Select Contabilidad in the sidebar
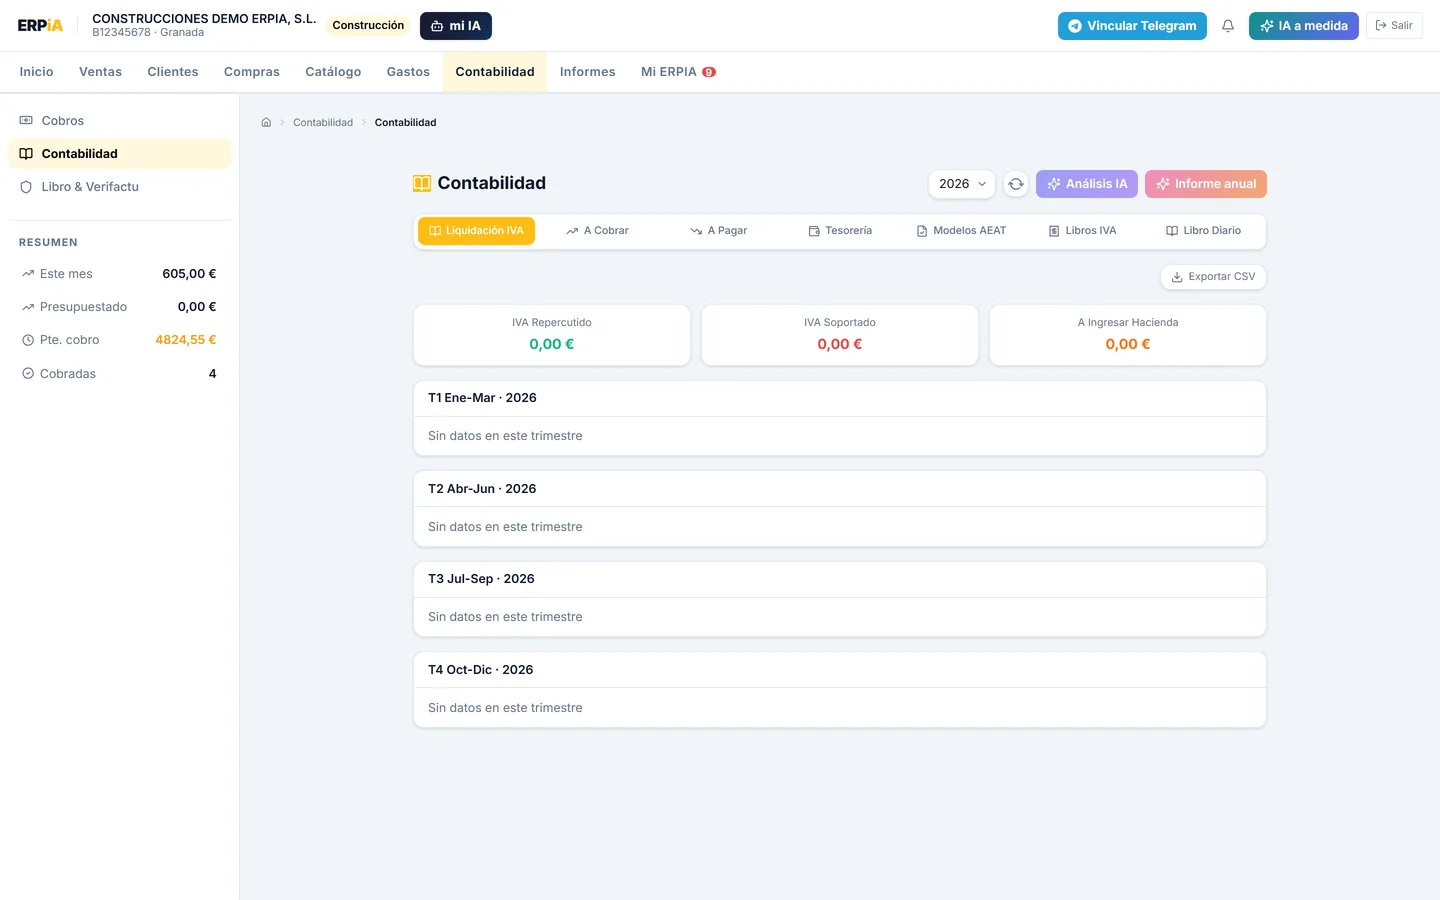The height and width of the screenshot is (900, 1440). 119,154
